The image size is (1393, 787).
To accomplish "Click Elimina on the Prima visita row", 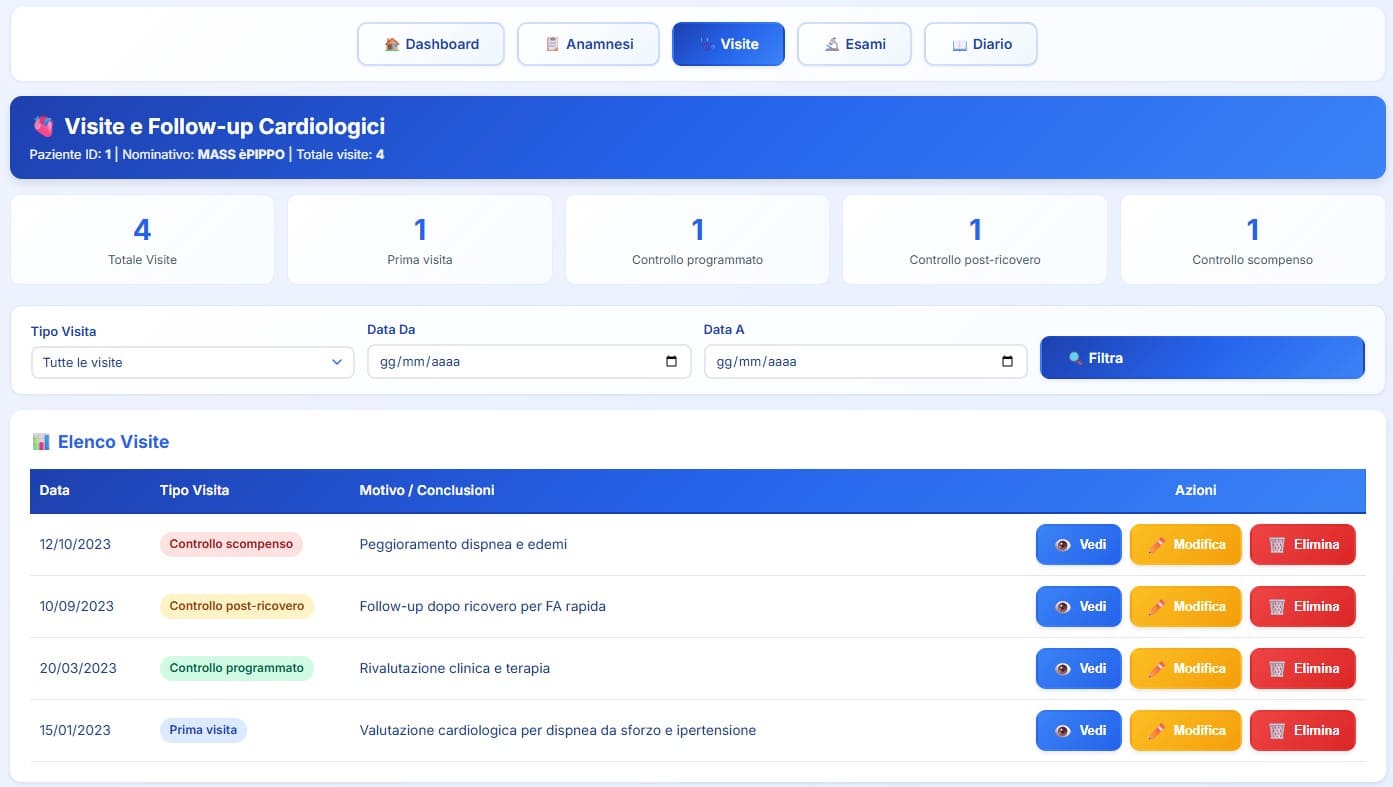I will coord(1302,730).
